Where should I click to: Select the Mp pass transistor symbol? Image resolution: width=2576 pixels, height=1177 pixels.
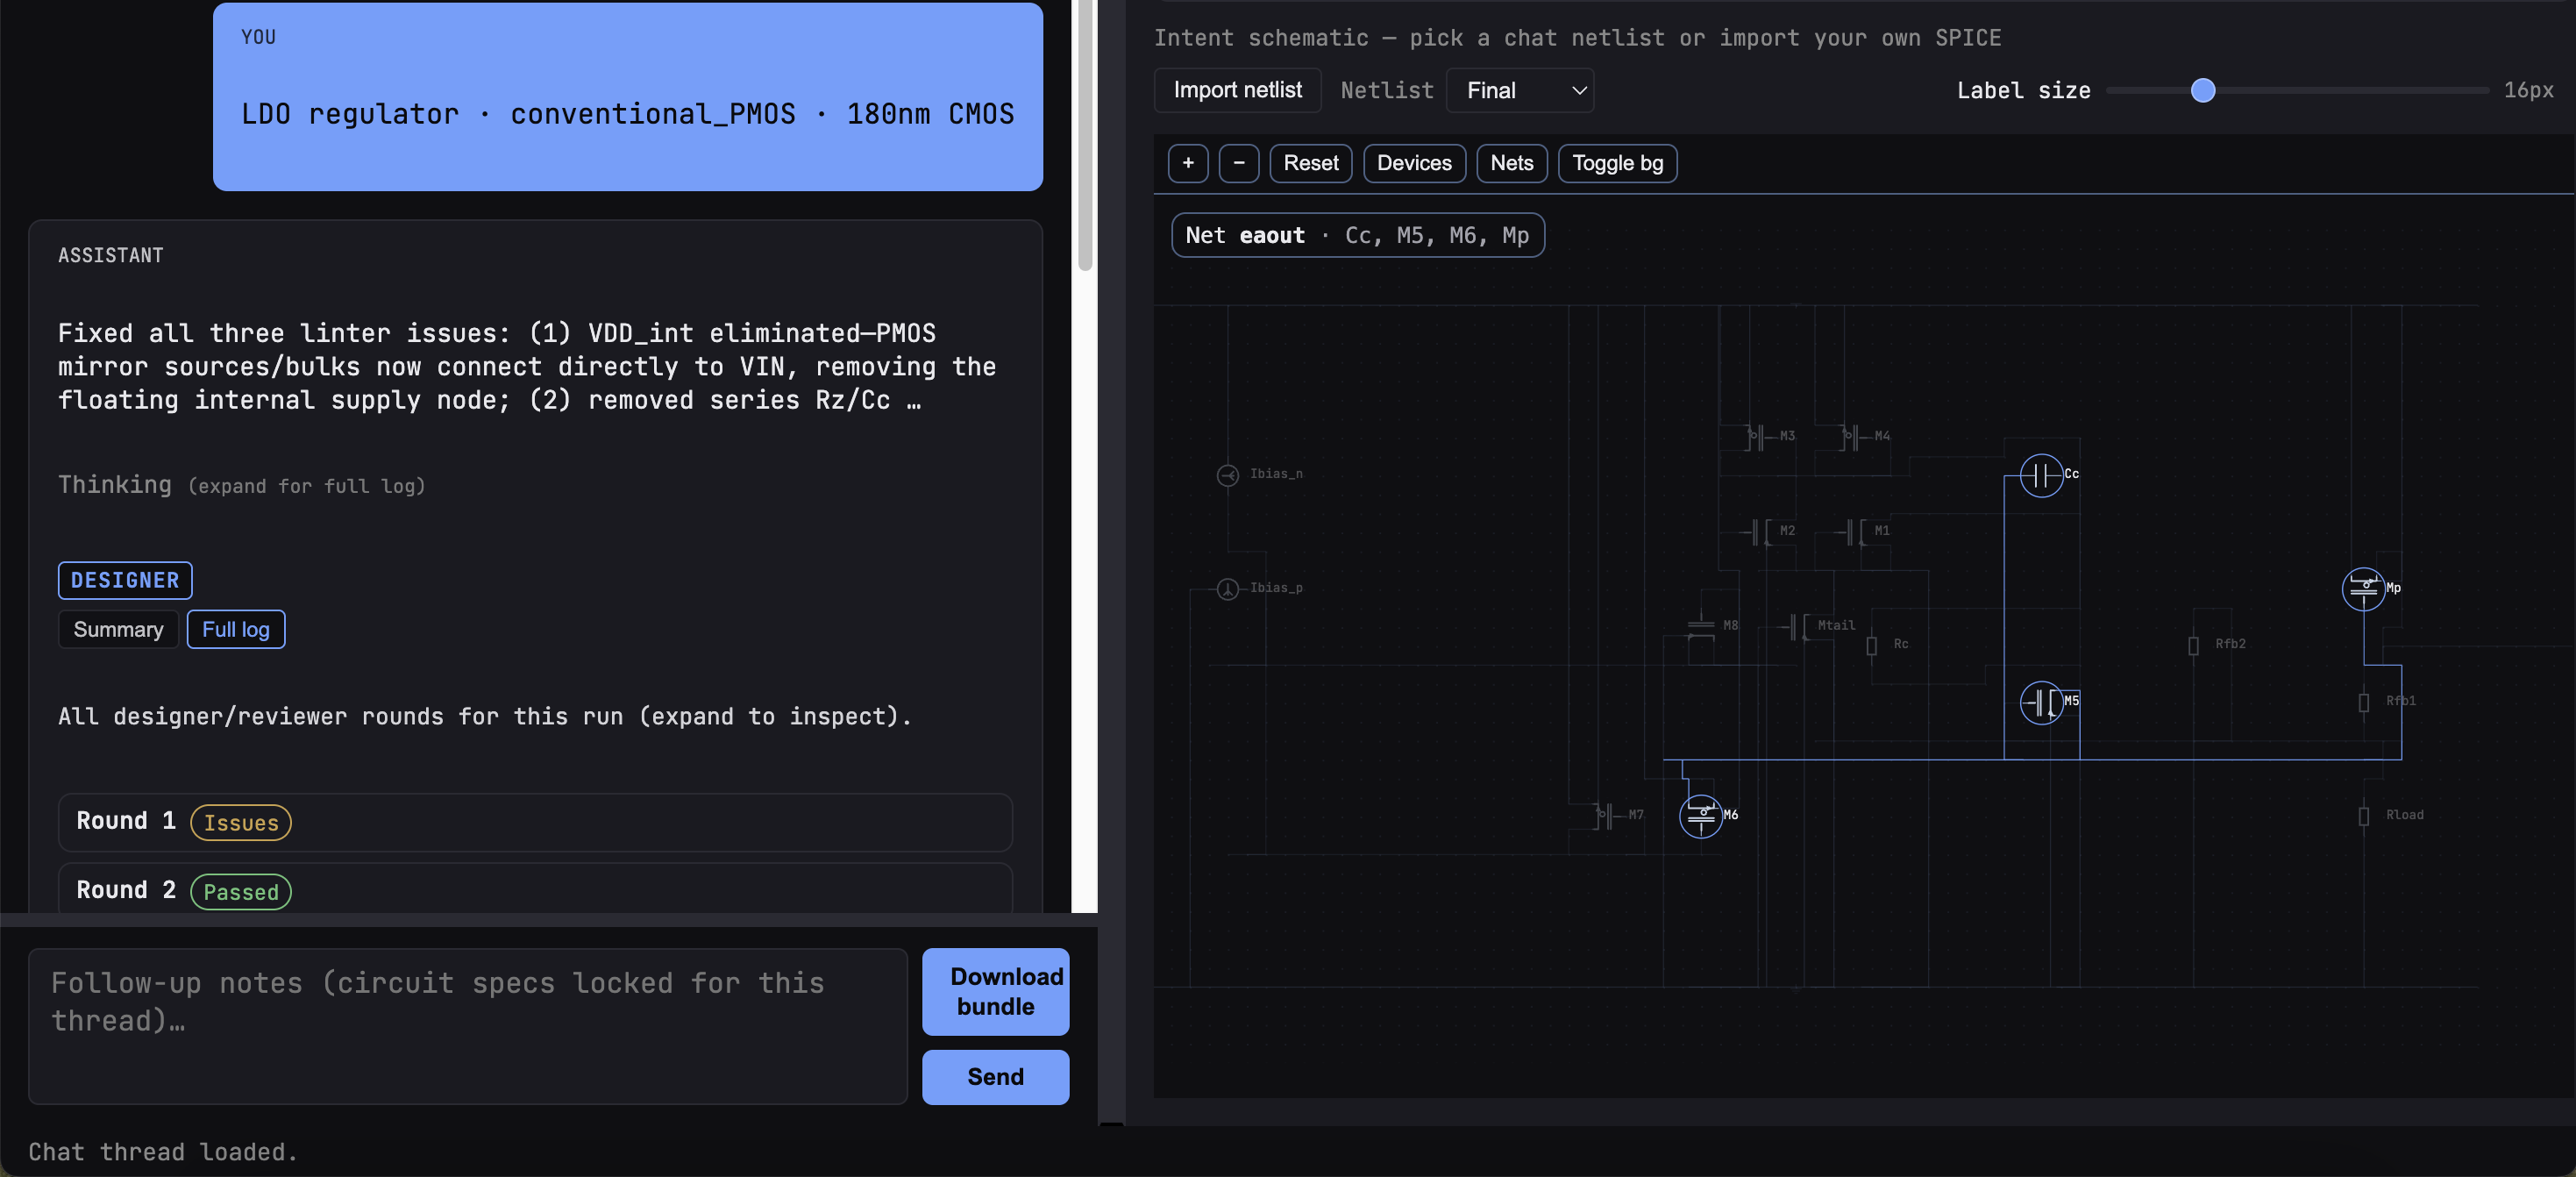tap(2363, 588)
